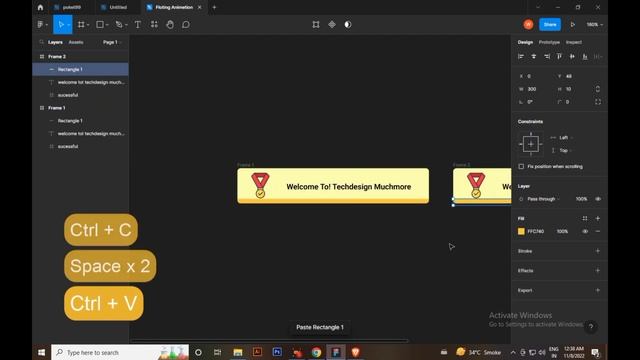Open the help question mark button
Screen dimensions: 640x360
(x=591, y=327)
